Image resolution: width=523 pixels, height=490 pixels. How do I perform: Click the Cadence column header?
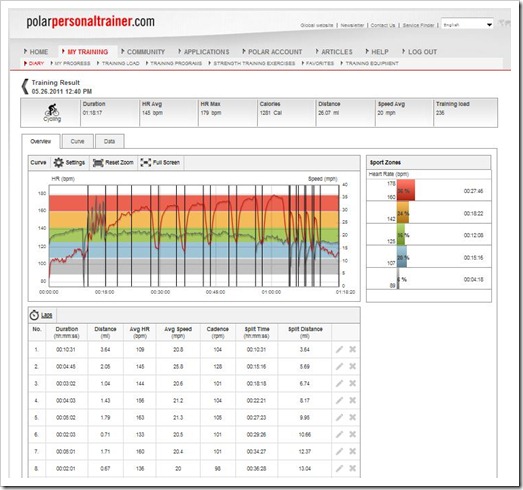click(x=217, y=332)
